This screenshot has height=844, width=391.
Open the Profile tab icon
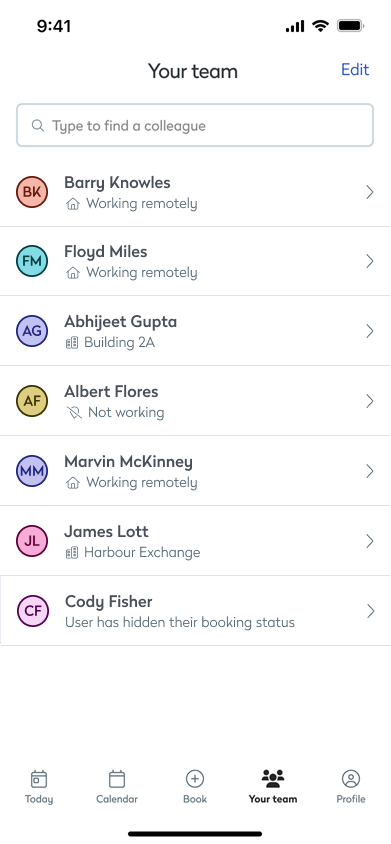[351, 779]
